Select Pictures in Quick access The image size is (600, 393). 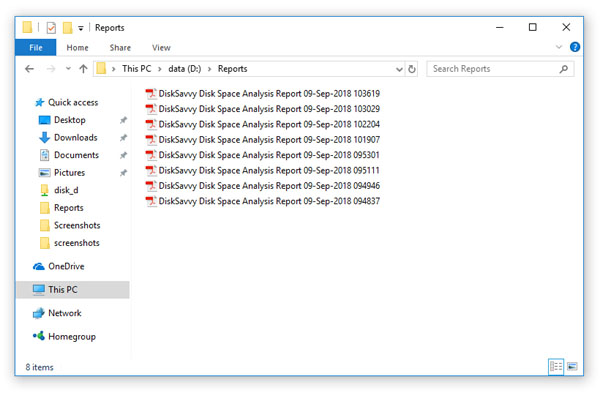pos(69,173)
